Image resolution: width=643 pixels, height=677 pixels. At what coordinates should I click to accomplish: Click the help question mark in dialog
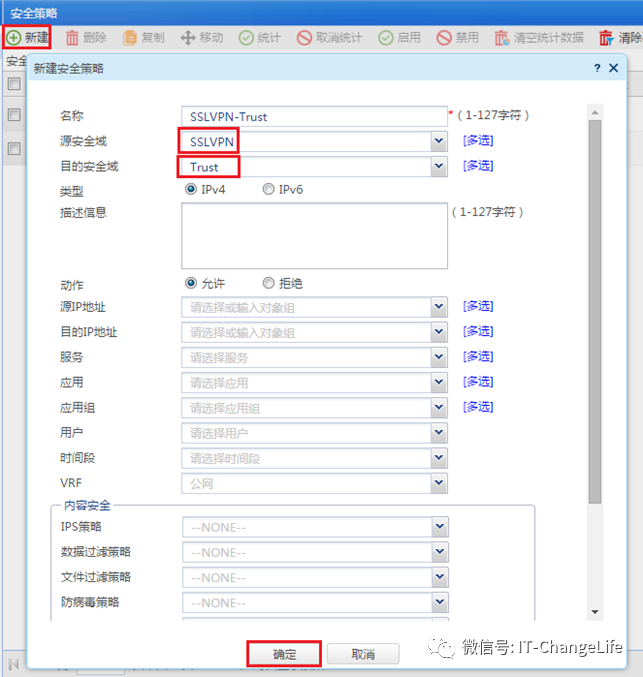pos(597,68)
